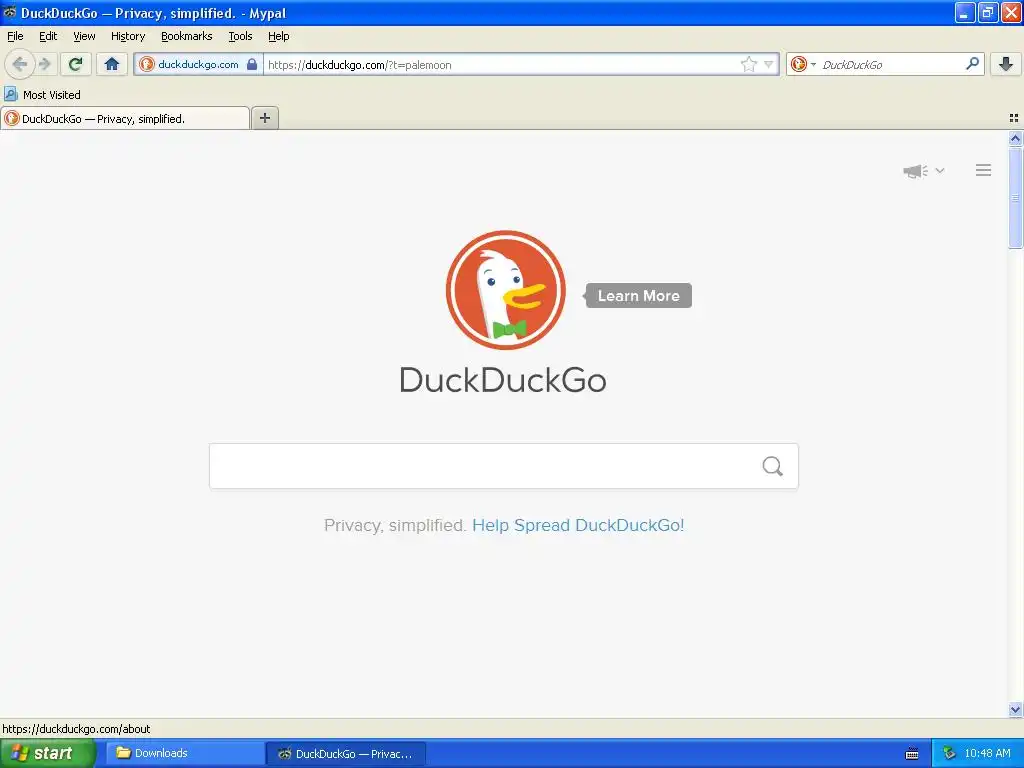Screen dimensions: 1024x768
Task: Open a new tab with the plus button
Action: (x=264, y=118)
